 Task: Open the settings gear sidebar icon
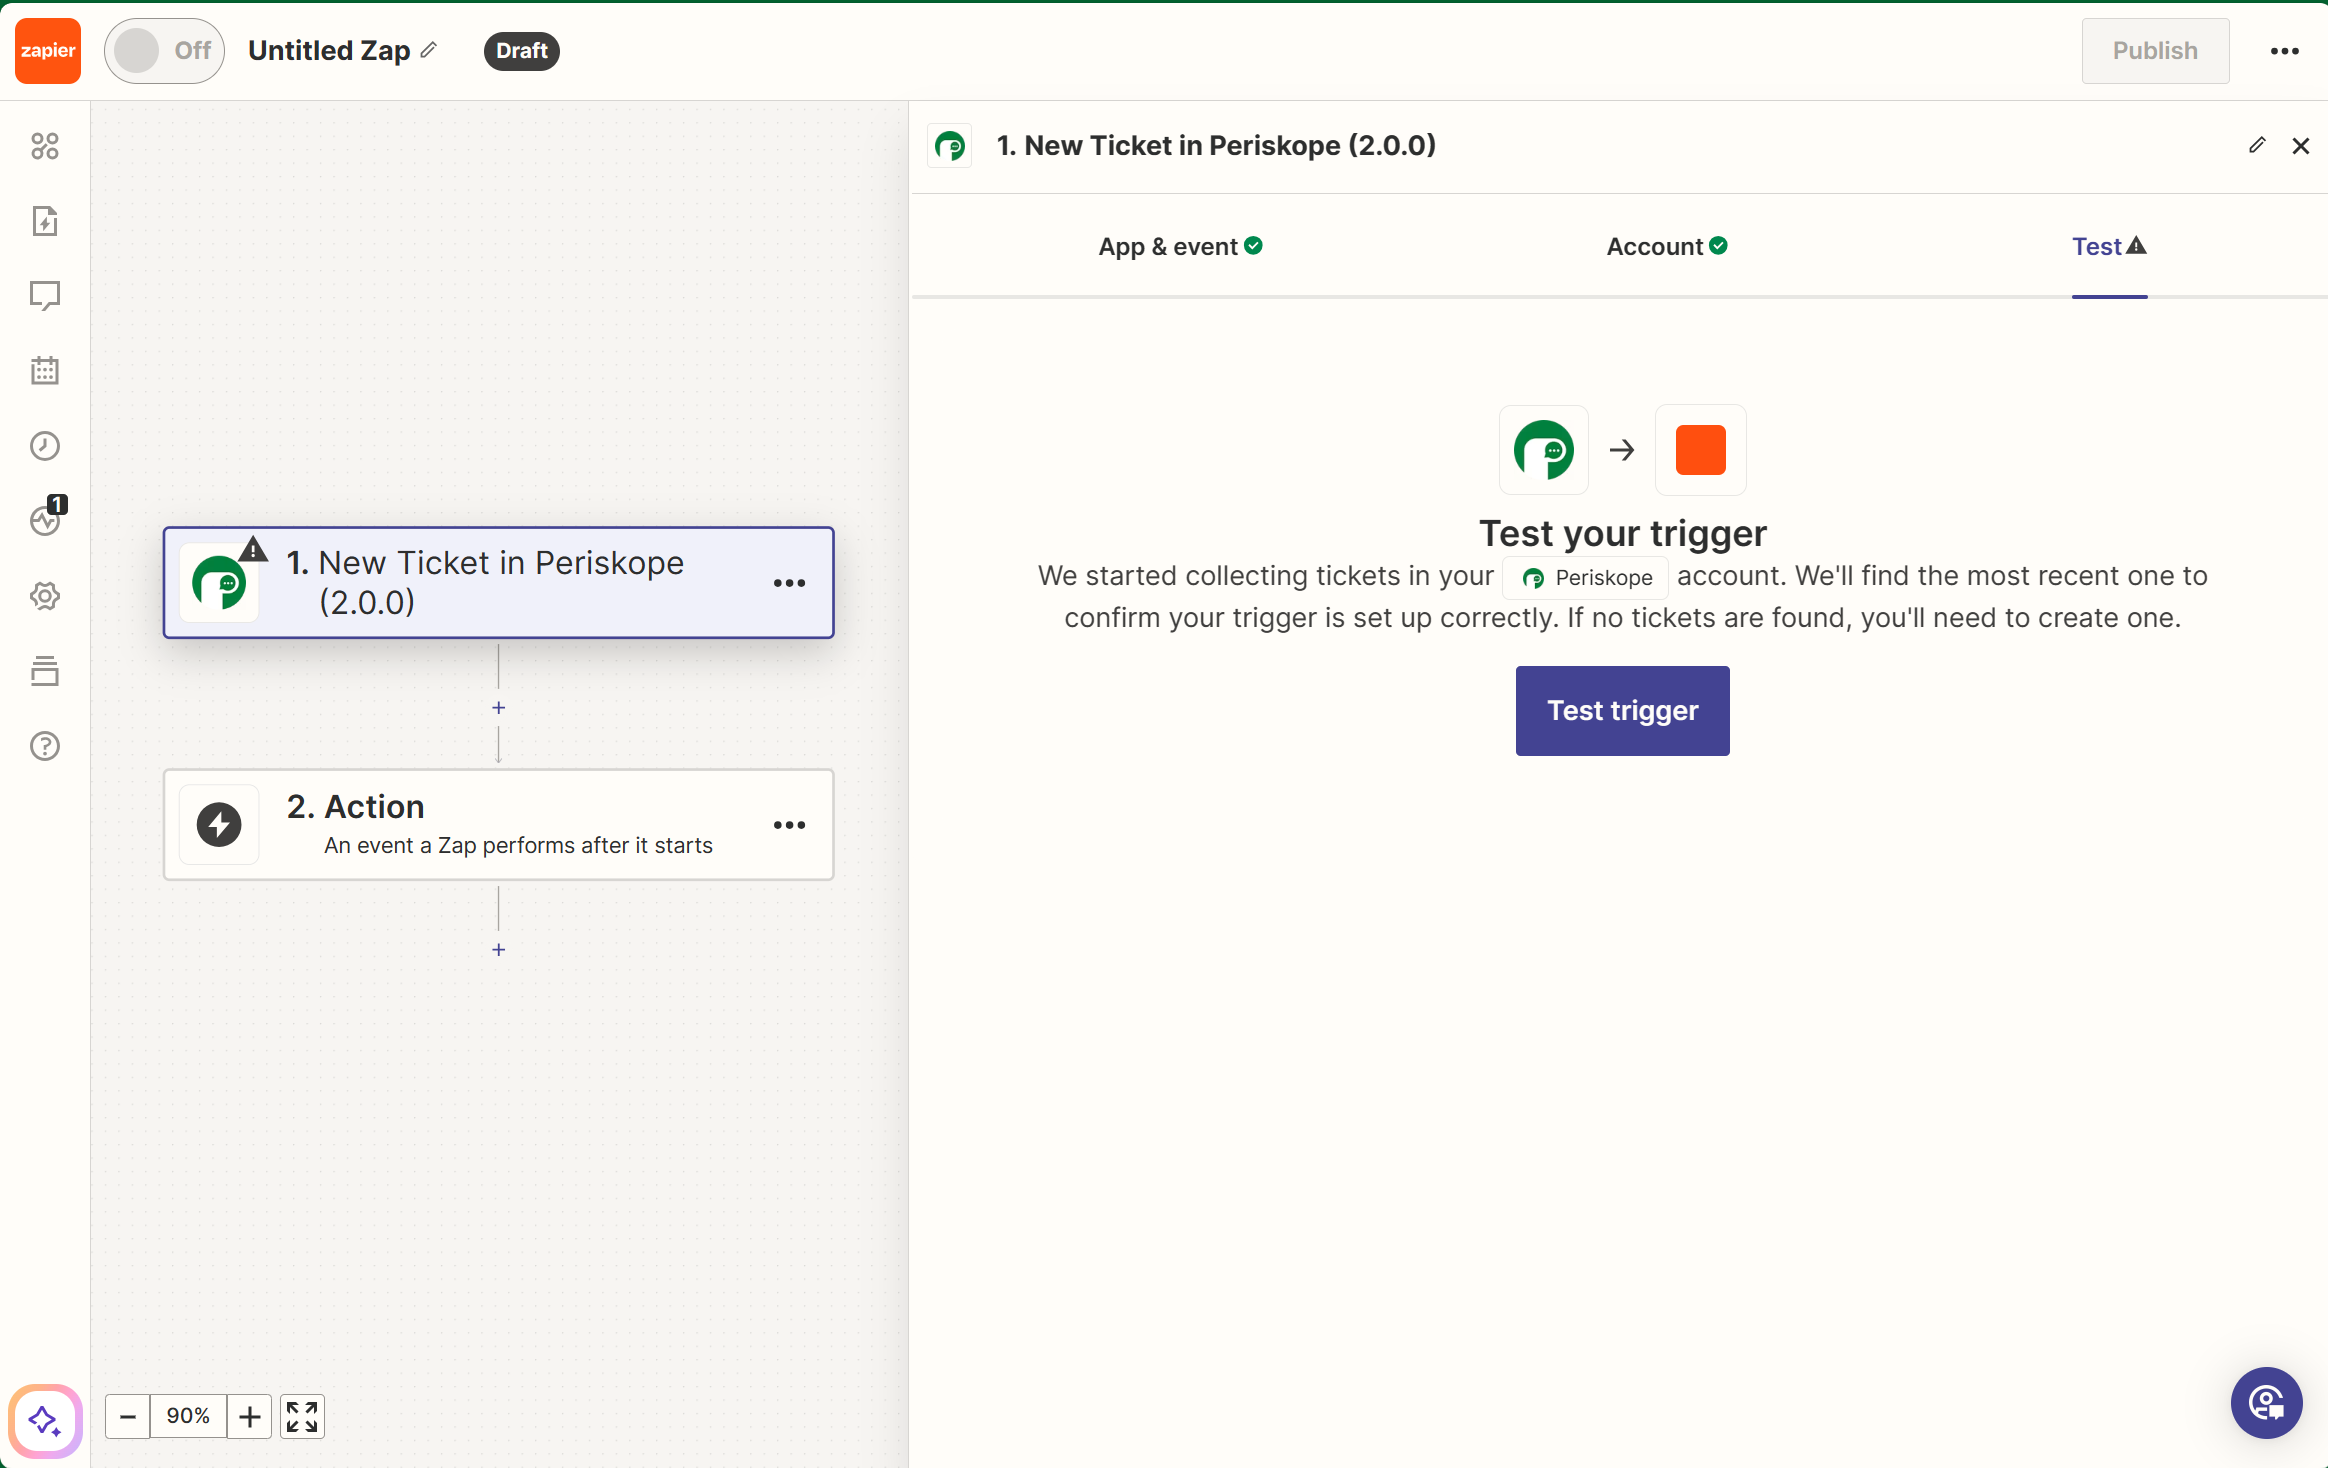click(45, 596)
